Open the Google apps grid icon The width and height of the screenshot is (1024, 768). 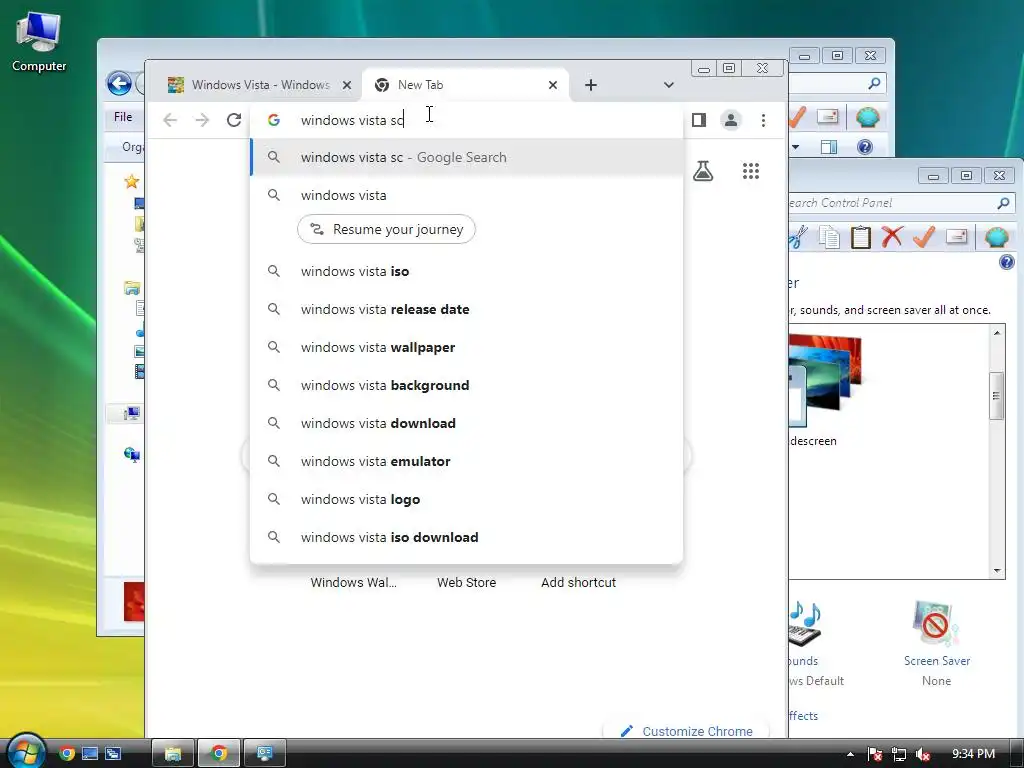tap(751, 171)
